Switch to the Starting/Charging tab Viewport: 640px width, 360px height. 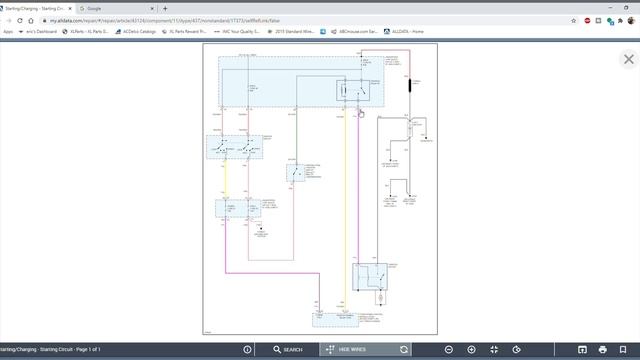coord(35,8)
